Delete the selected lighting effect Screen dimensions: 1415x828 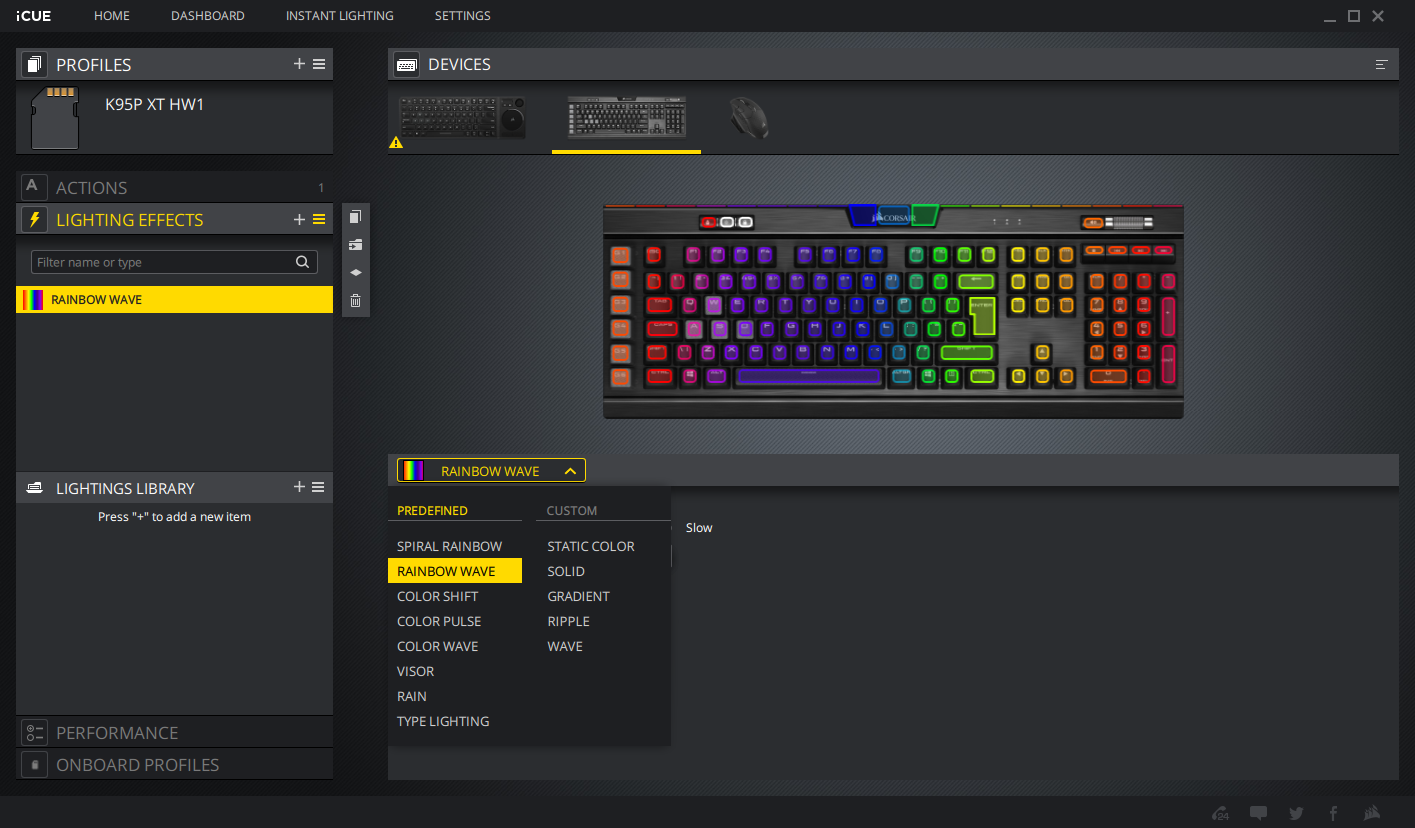pos(355,300)
